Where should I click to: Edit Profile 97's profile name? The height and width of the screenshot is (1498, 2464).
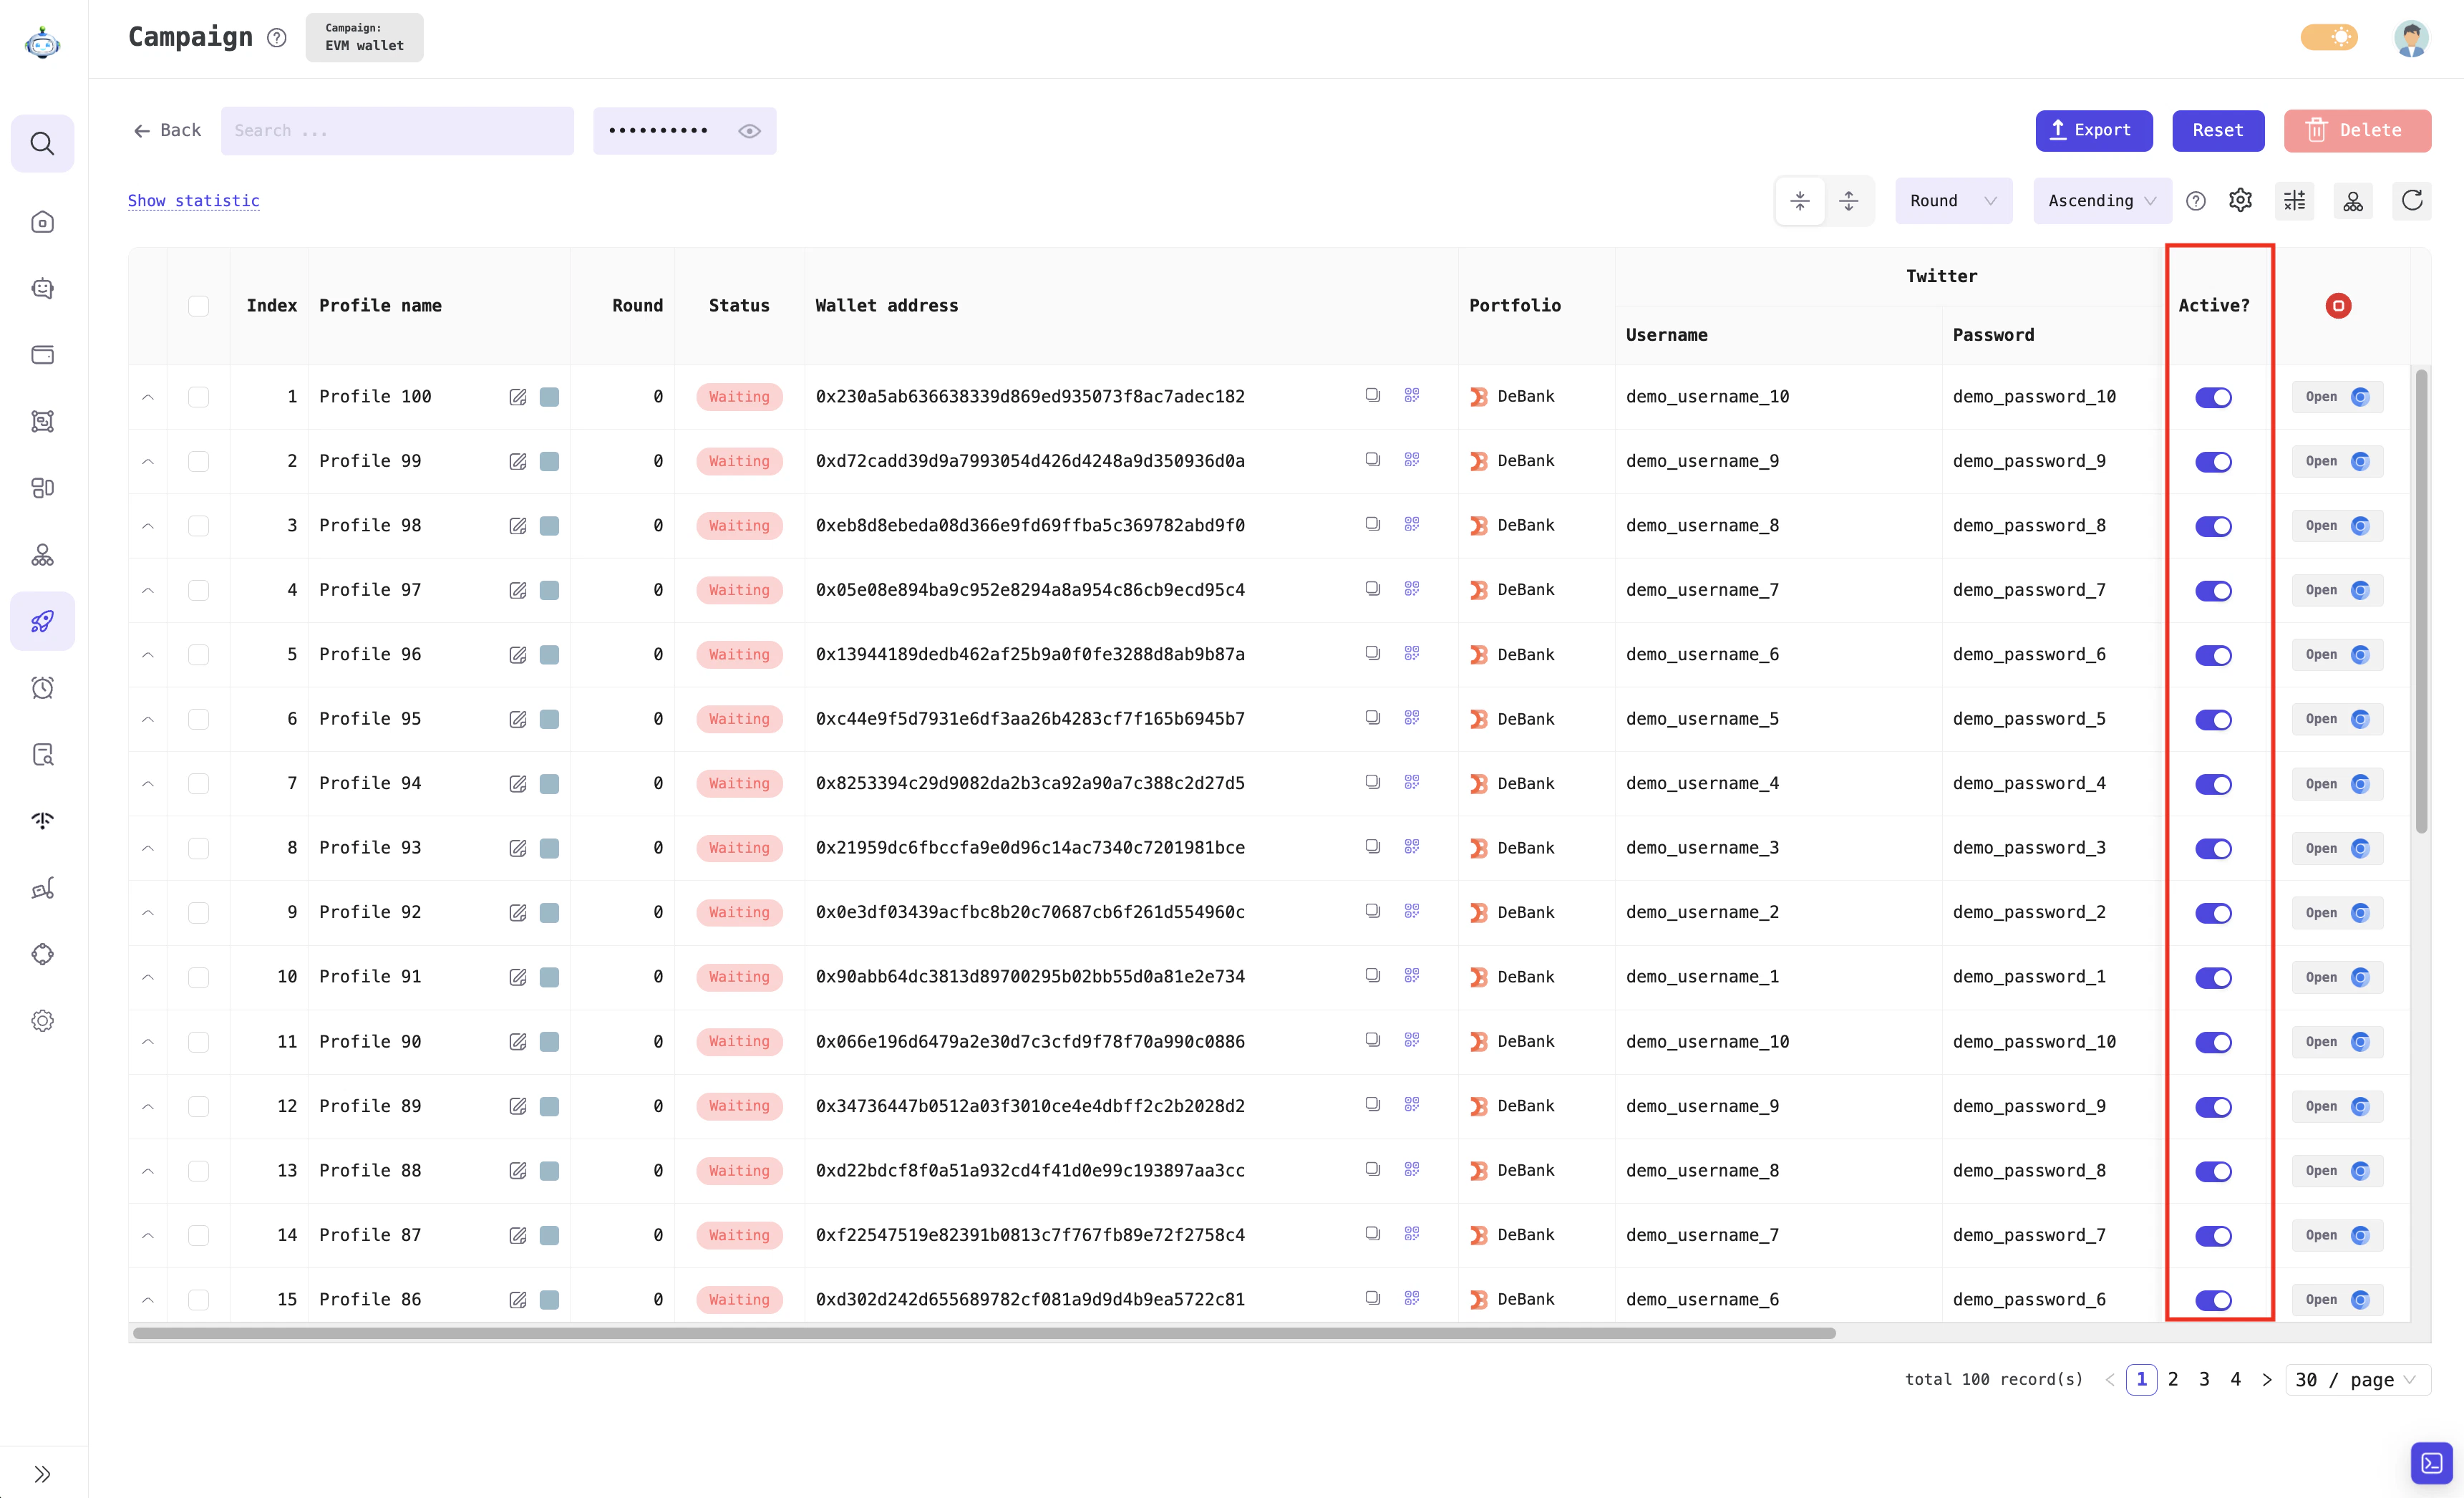click(517, 589)
